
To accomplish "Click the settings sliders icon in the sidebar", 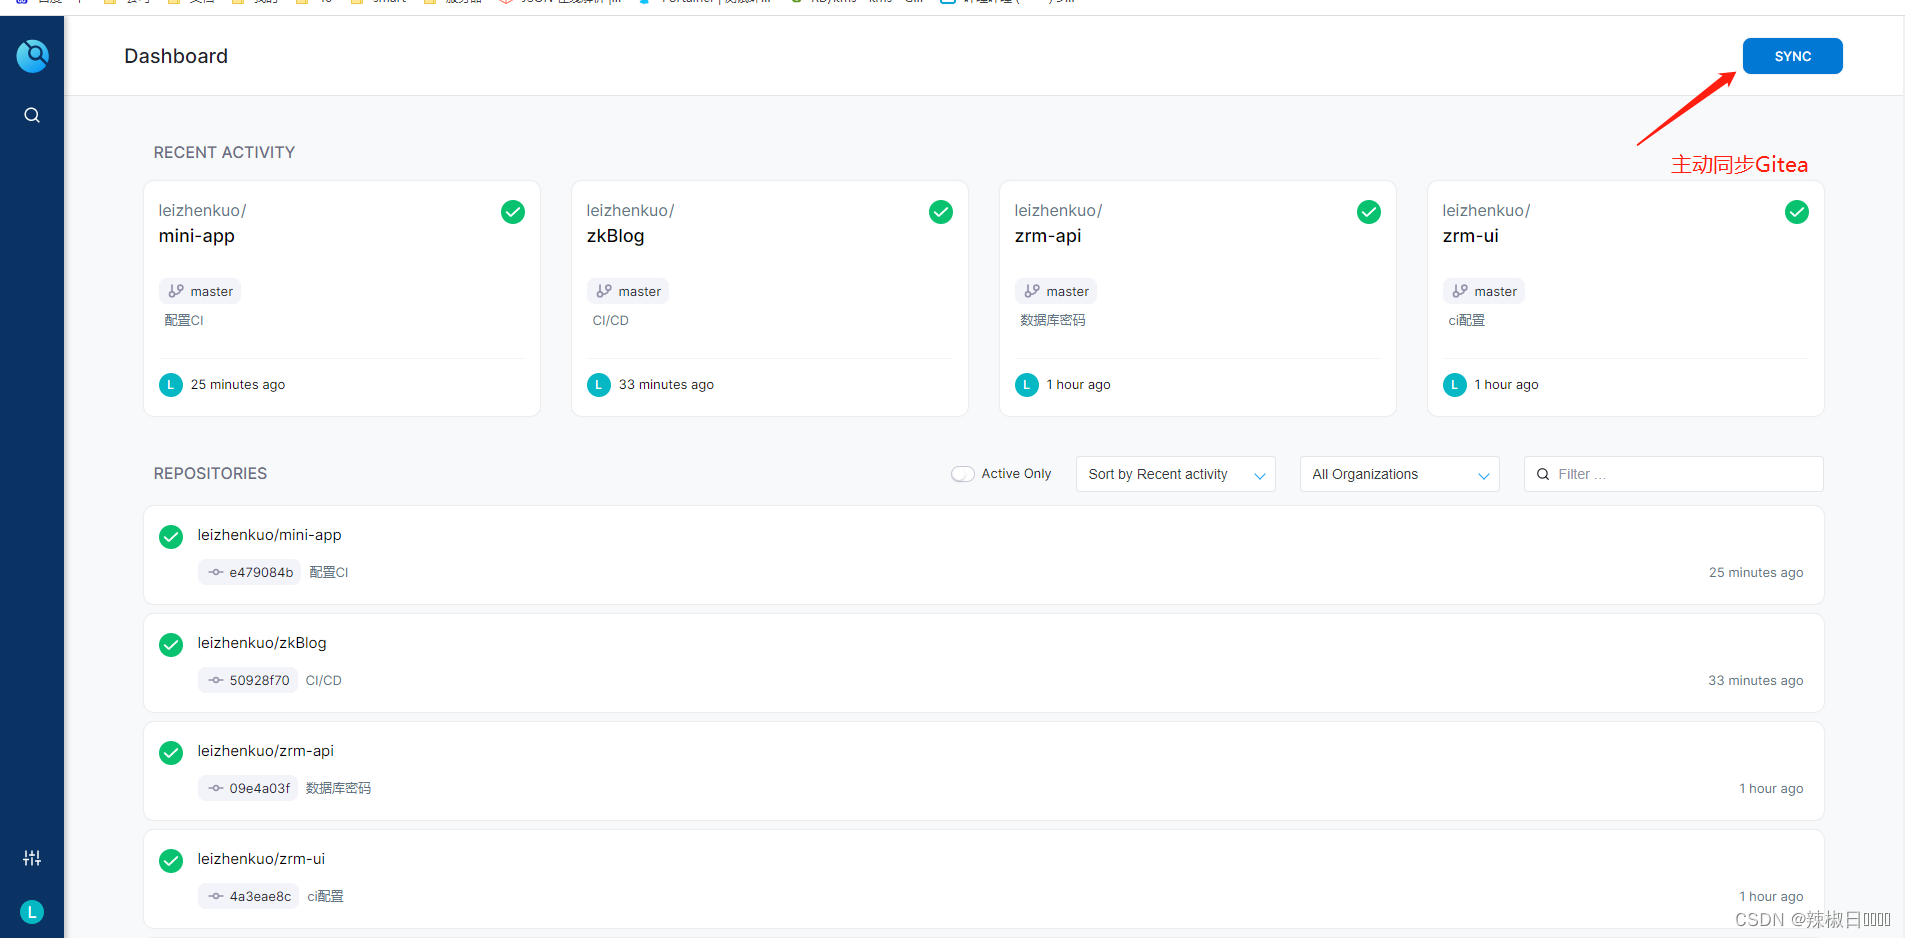I will (x=31, y=858).
